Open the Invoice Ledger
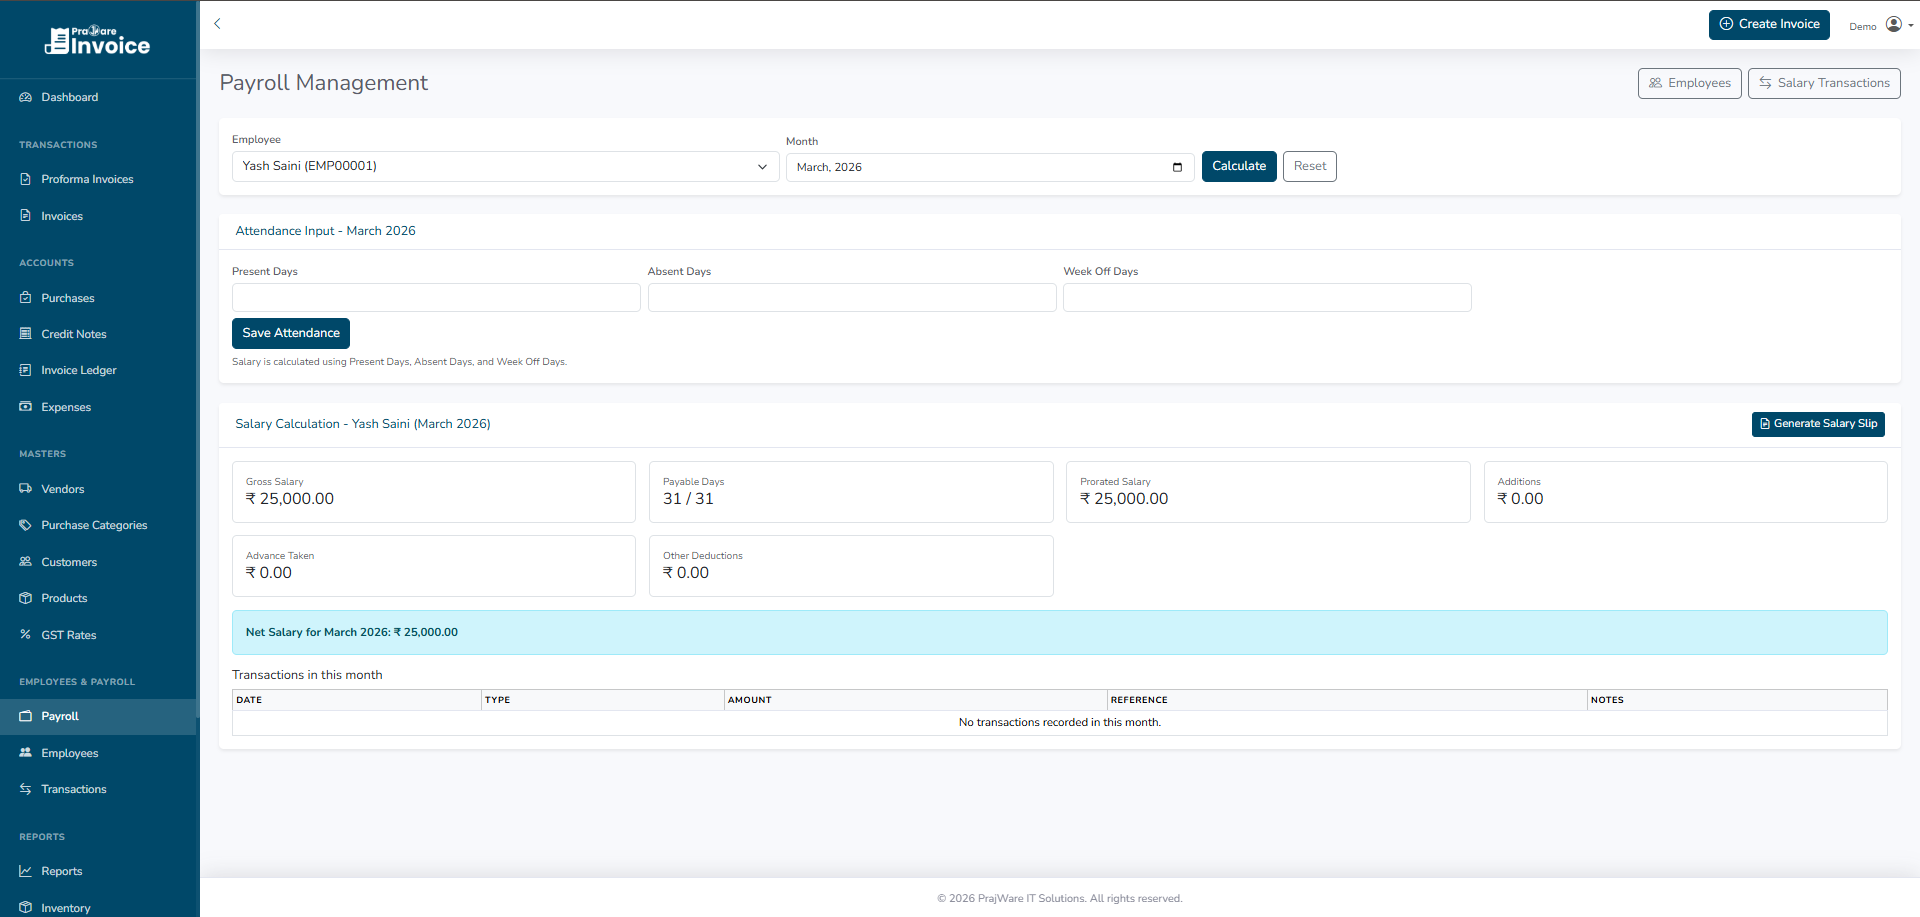This screenshot has width=1920, height=917. 78,370
